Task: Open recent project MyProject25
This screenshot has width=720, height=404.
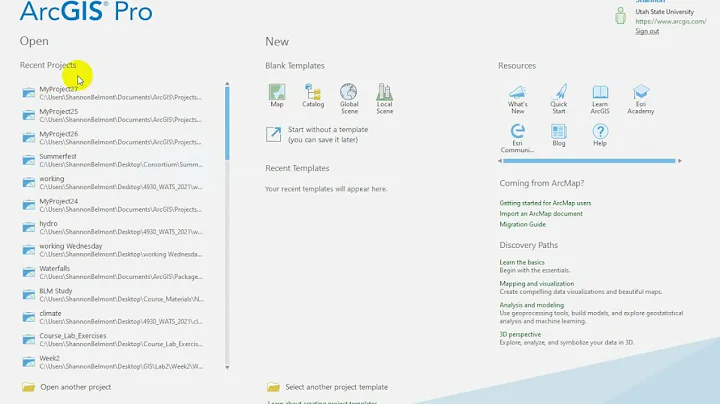Action: [112, 115]
